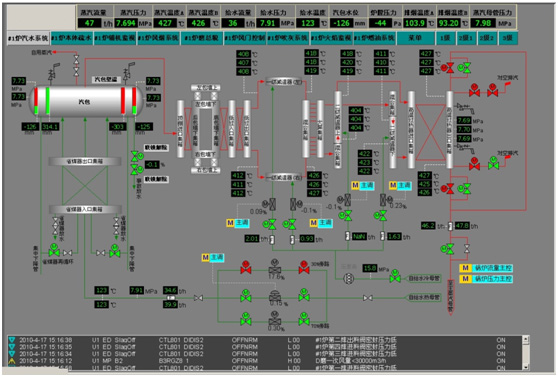The width and height of the screenshot is (558, 377).
Task: Switch to the #1炉吹灰系统 tab
Action: click(288, 38)
